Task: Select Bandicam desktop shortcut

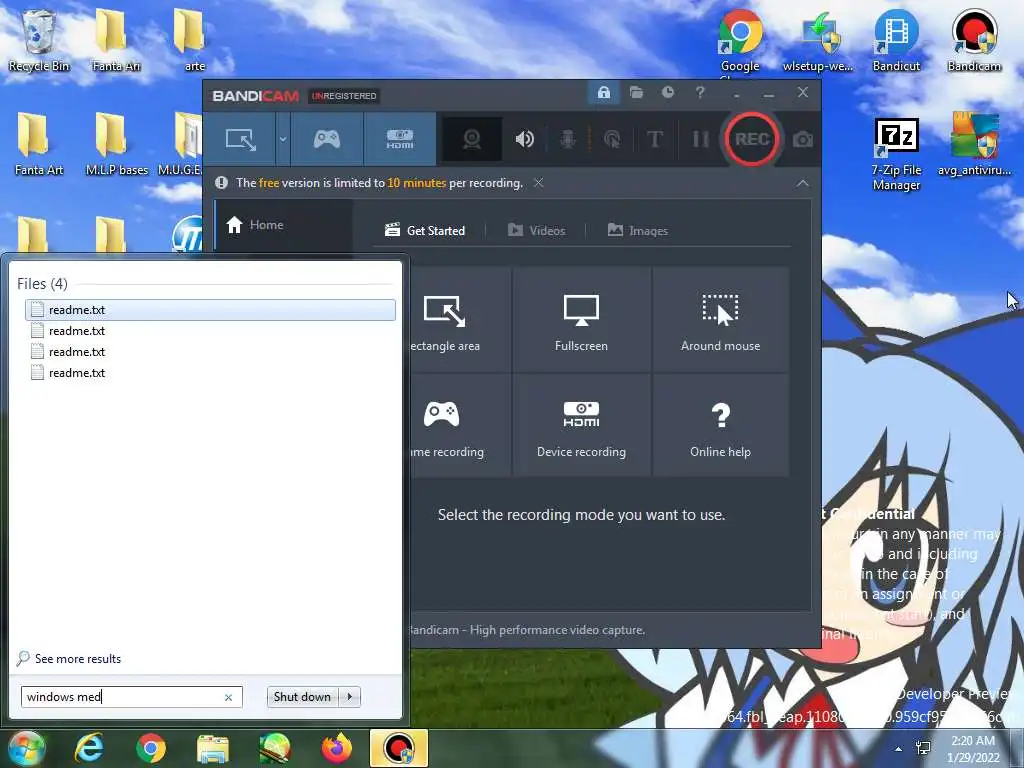Action: point(974,40)
